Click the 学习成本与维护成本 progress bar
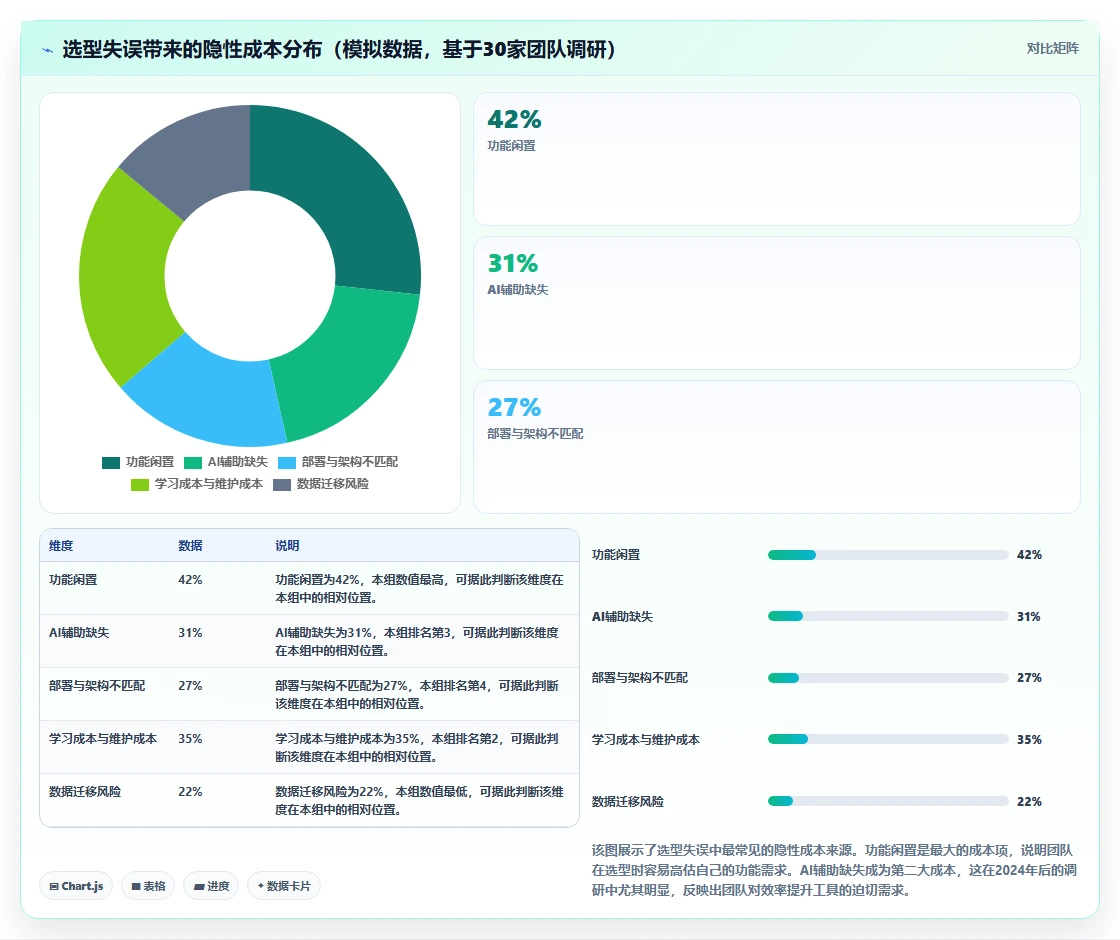 (888, 739)
